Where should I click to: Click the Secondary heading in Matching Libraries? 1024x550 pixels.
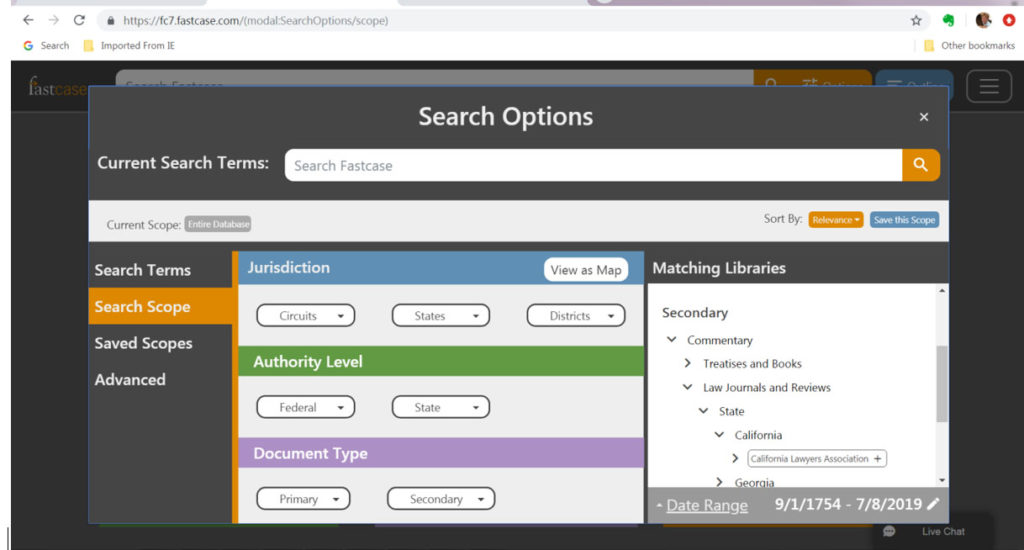[695, 312]
